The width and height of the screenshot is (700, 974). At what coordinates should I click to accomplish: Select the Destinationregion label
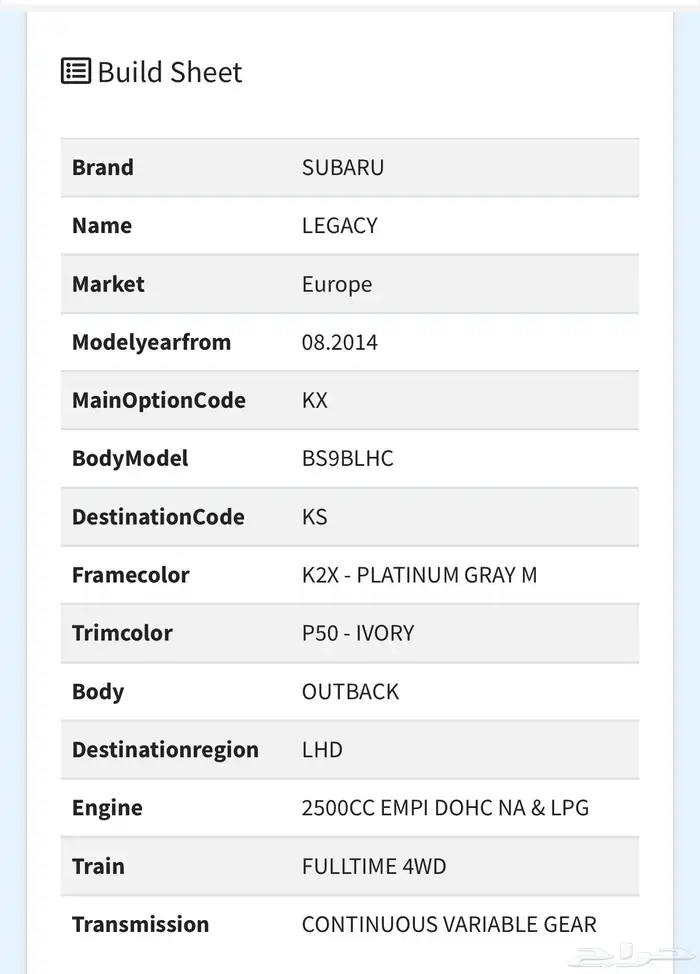pyautogui.click(x=165, y=749)
